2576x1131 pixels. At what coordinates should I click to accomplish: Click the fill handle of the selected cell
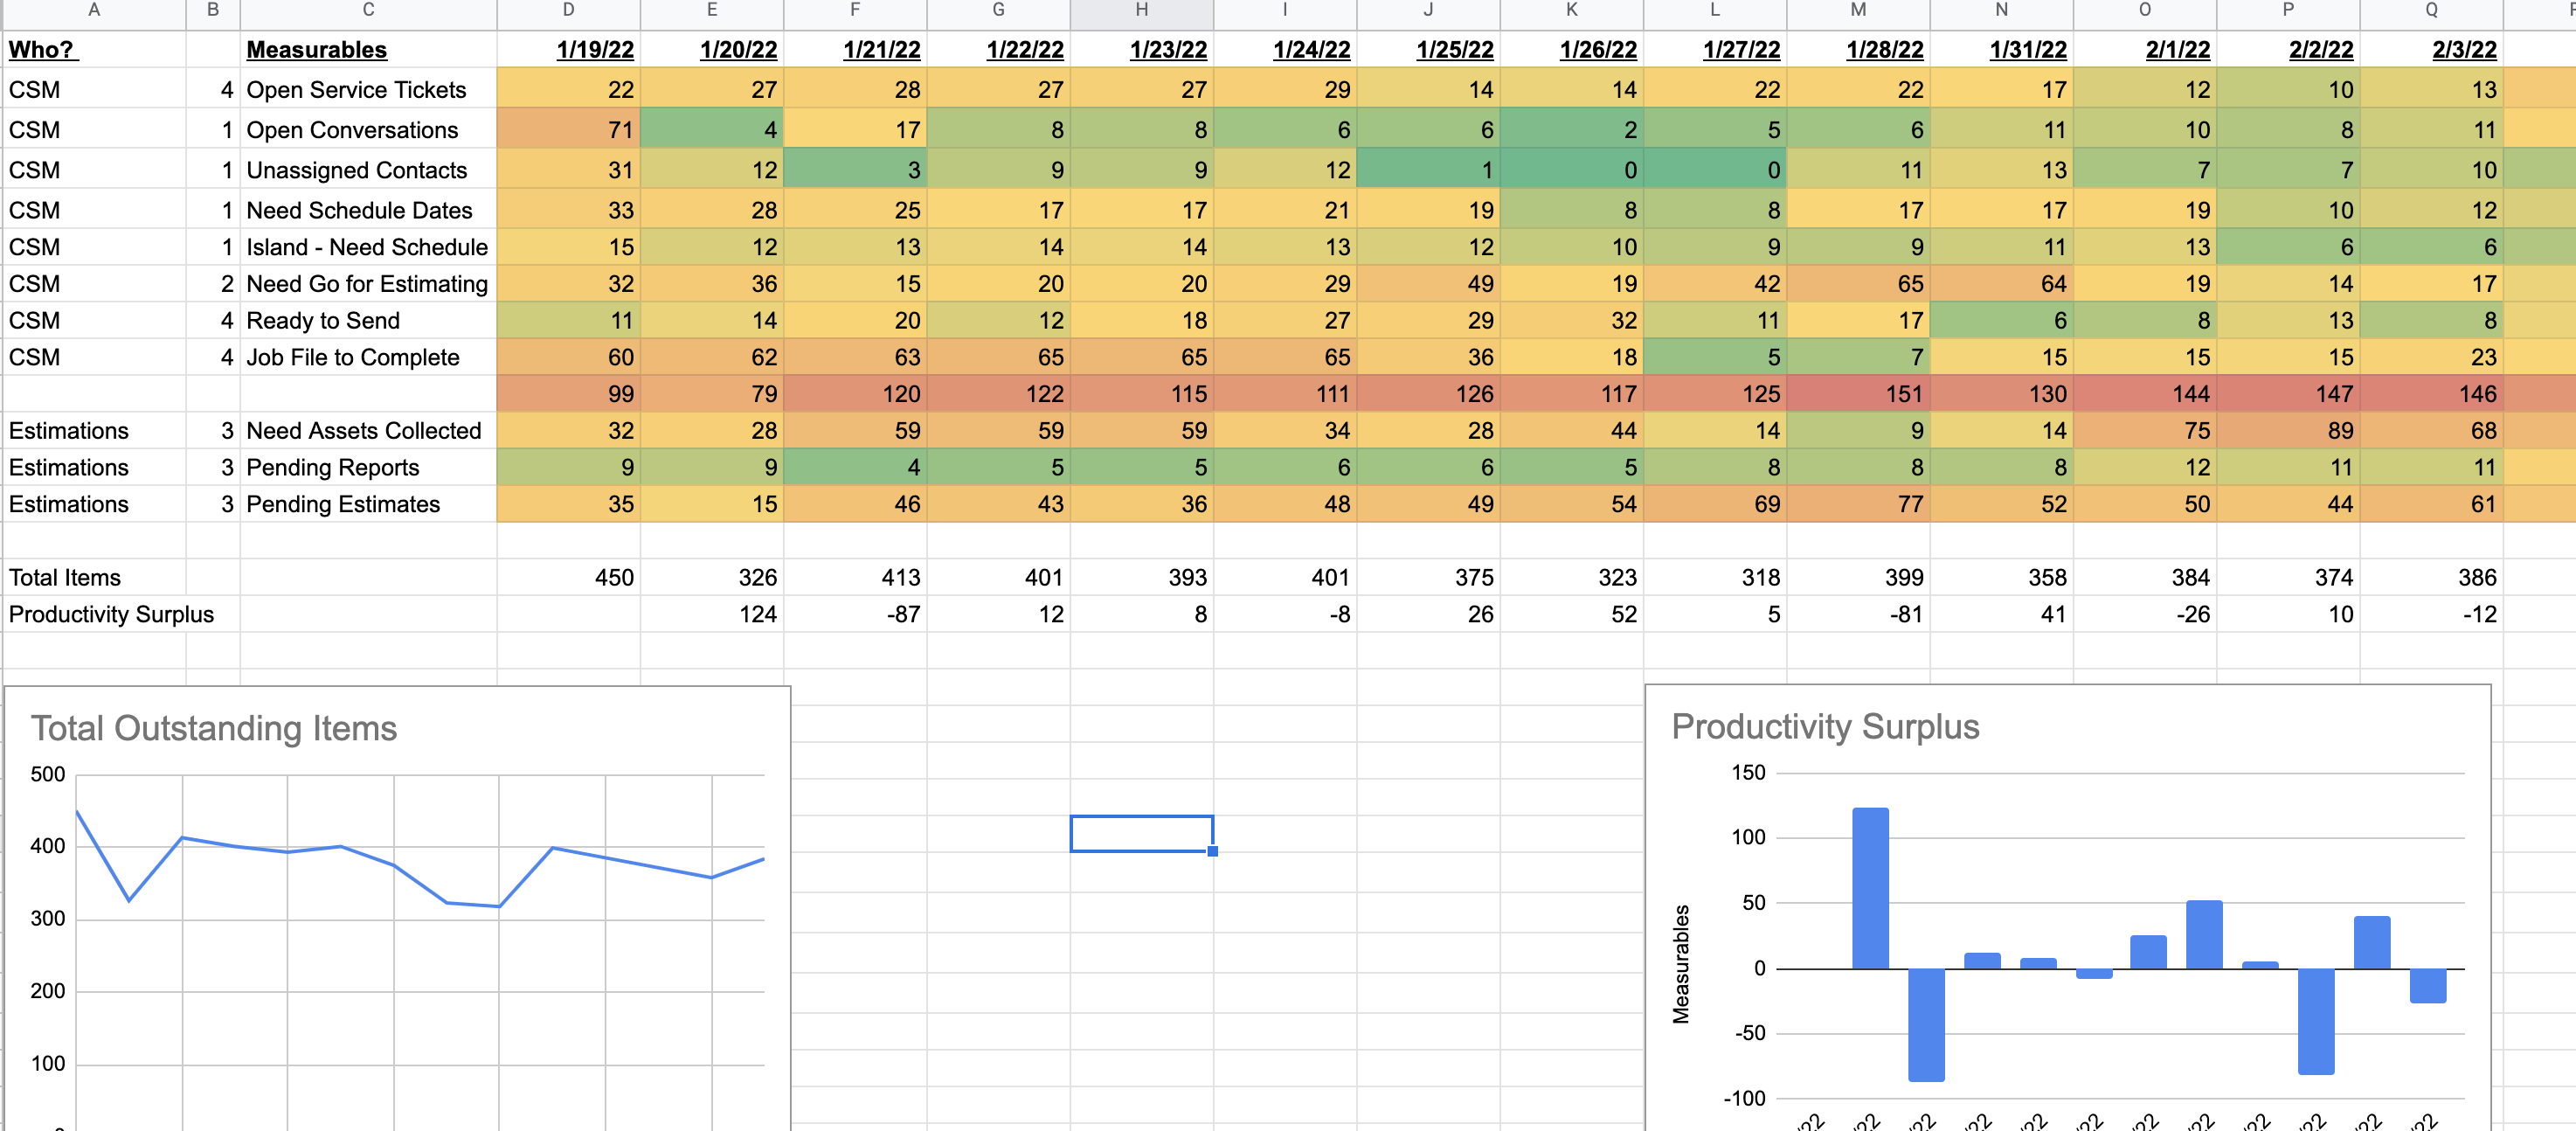coord(1212,851)
